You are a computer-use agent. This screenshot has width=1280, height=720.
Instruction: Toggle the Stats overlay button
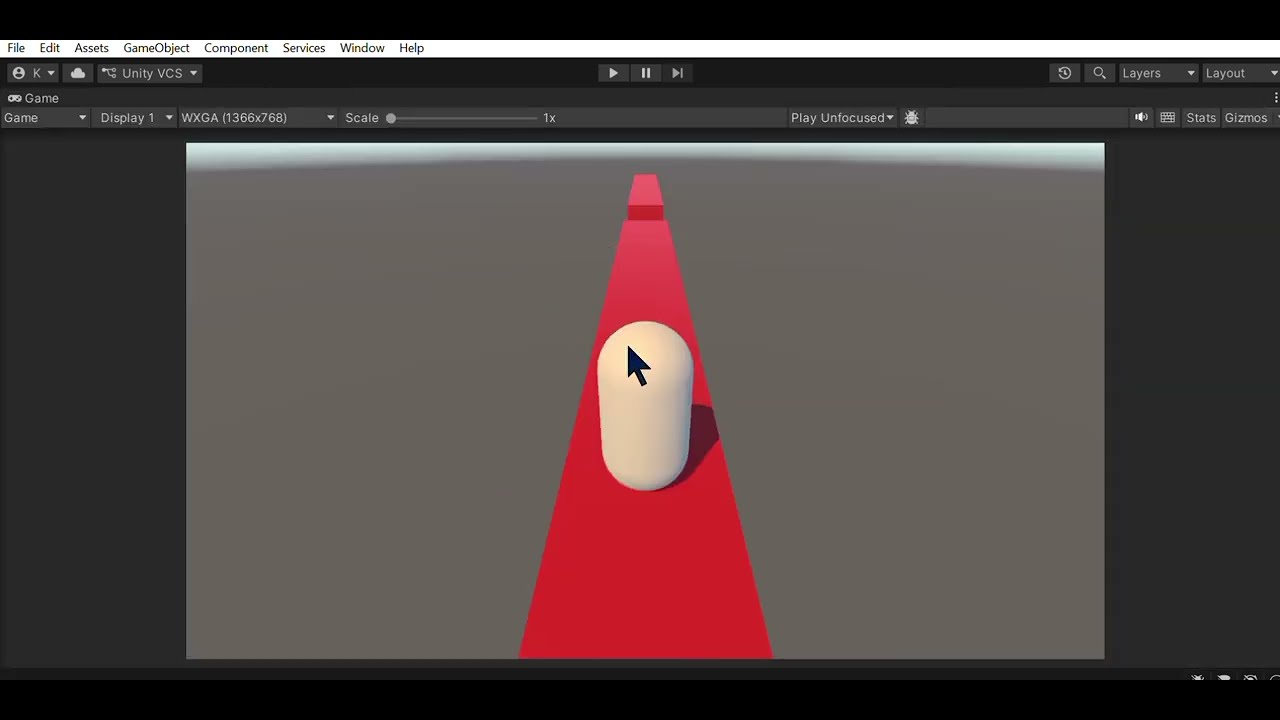[x=1201, y=118]
